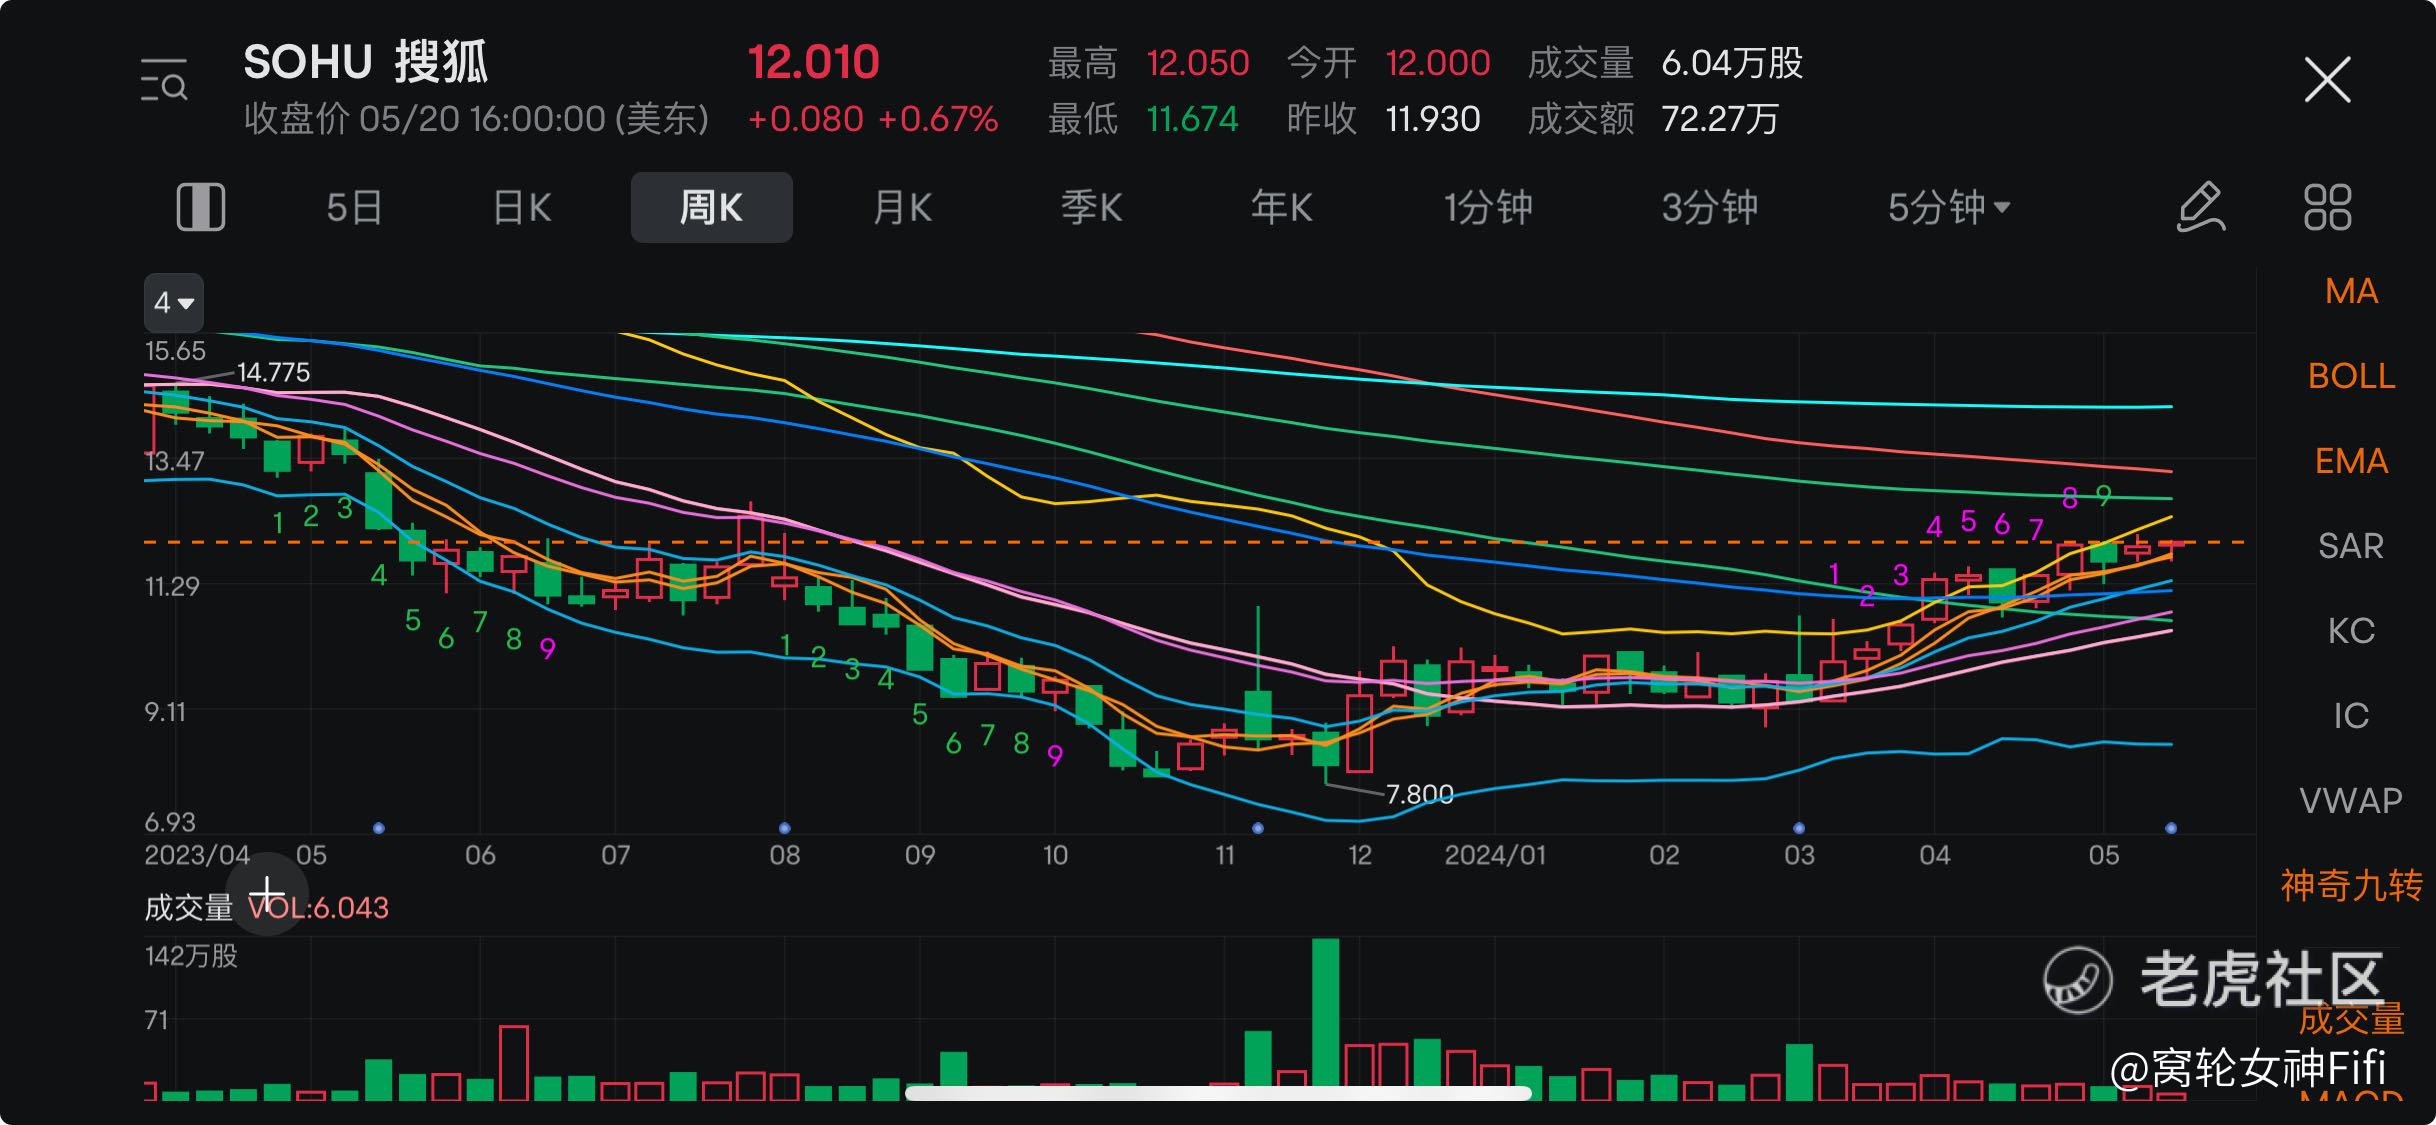Viewport: 2436px width, 1125px height.
Task: Click the +0.67% change percentage
Action: pos(938,119)
